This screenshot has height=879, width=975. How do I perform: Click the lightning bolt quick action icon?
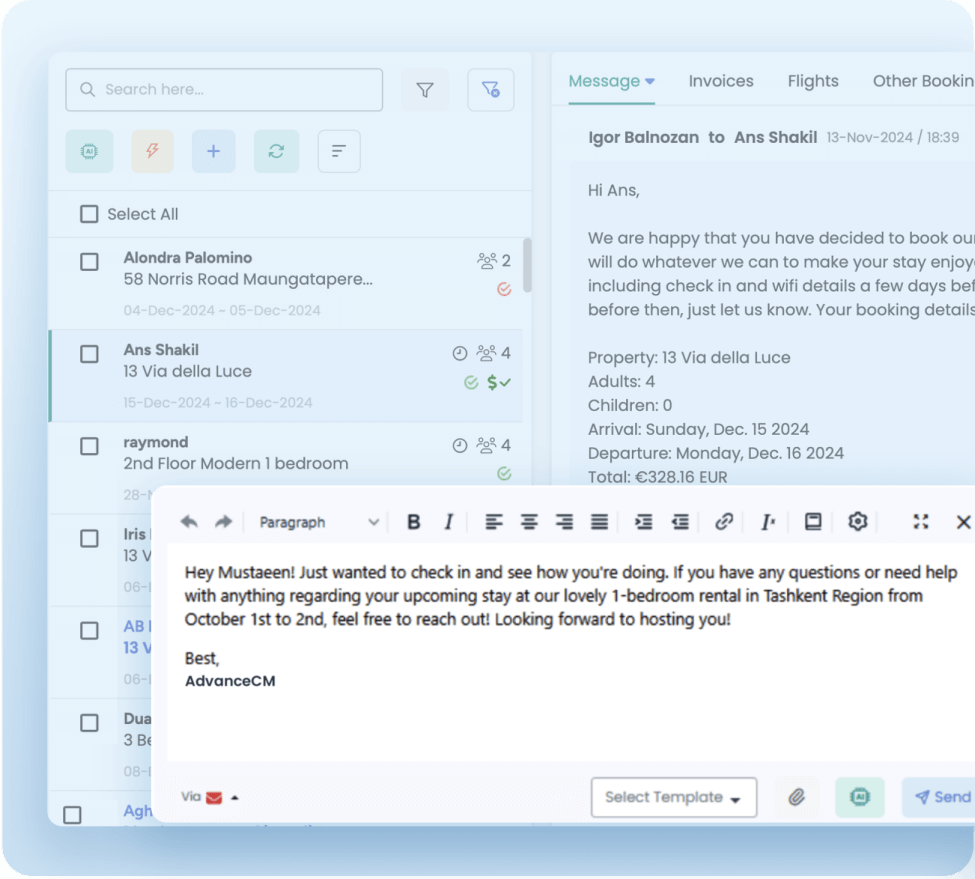[152, 151]
